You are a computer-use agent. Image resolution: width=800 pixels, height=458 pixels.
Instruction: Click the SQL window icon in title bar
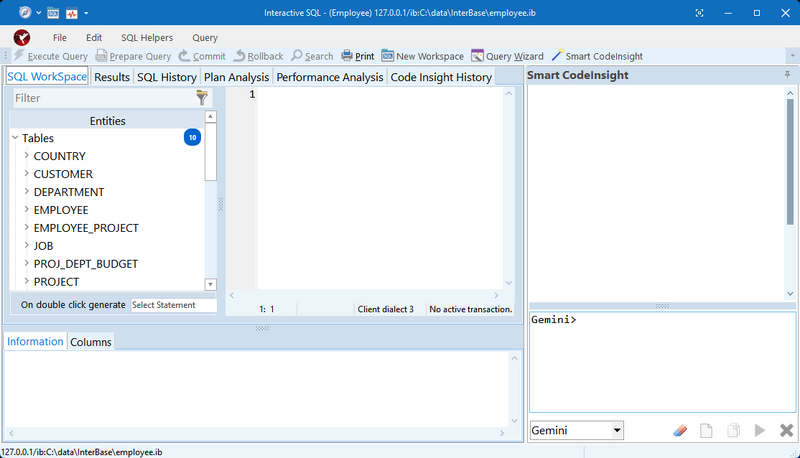pos(53,13)
